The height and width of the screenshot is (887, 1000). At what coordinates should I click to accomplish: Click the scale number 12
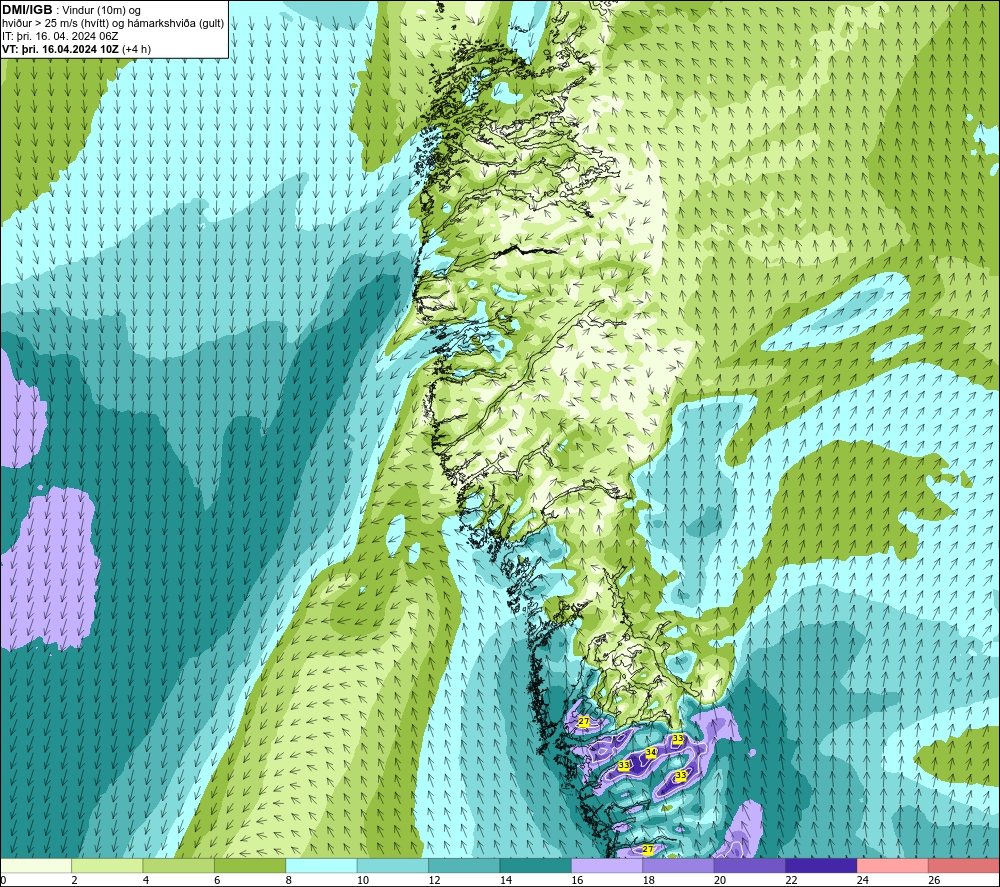[434, 880]
